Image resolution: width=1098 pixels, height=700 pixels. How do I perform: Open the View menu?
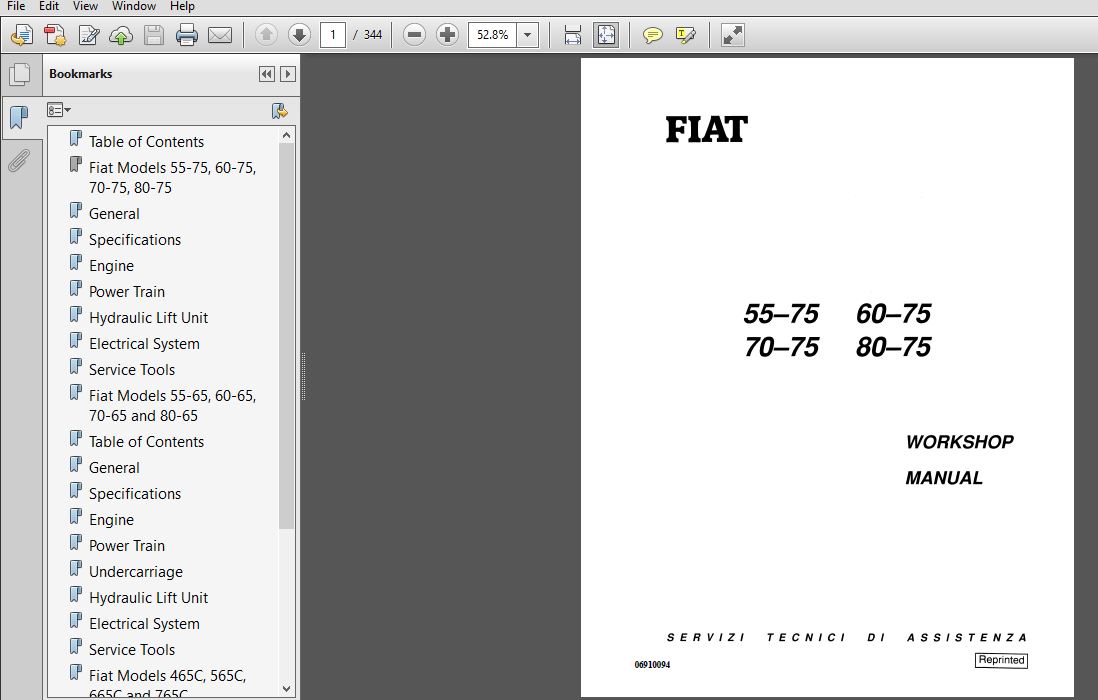(85, 6)
